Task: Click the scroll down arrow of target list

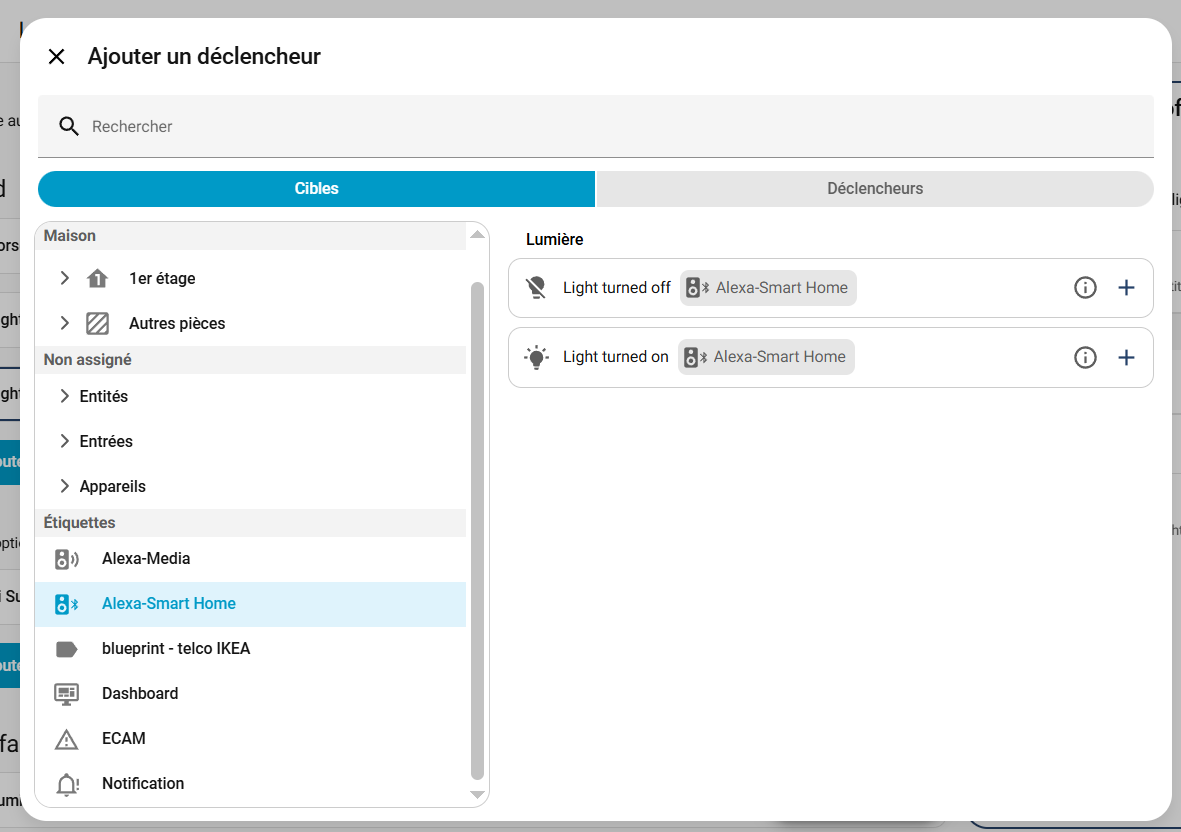Action: [x=477, y=795]
